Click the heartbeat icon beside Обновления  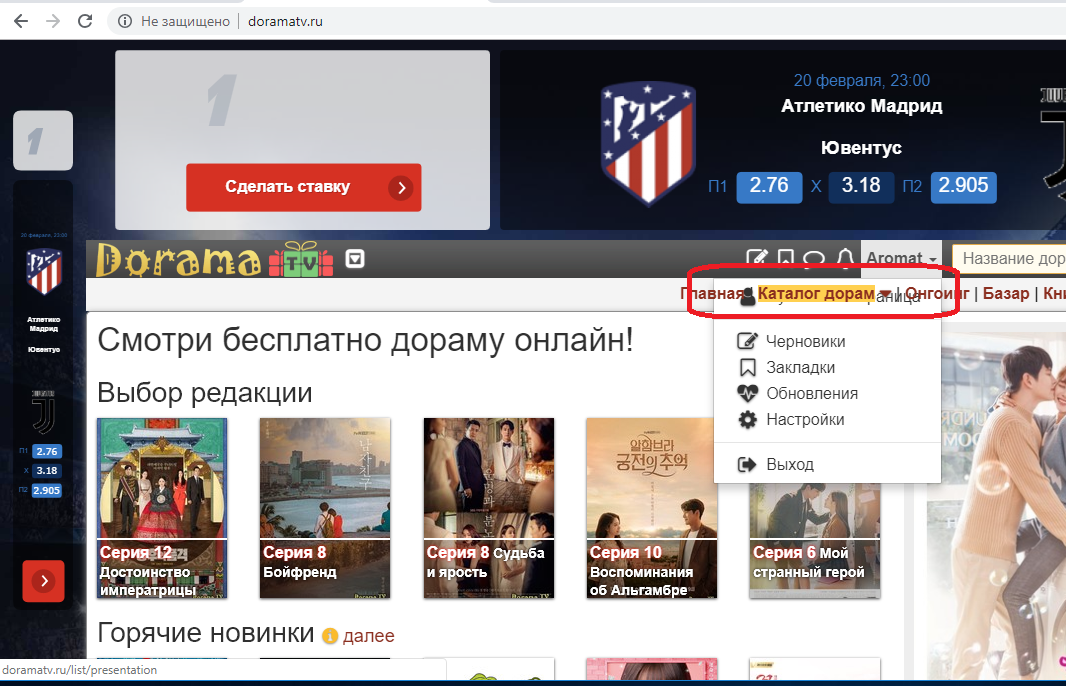click(x=747, y=393)
